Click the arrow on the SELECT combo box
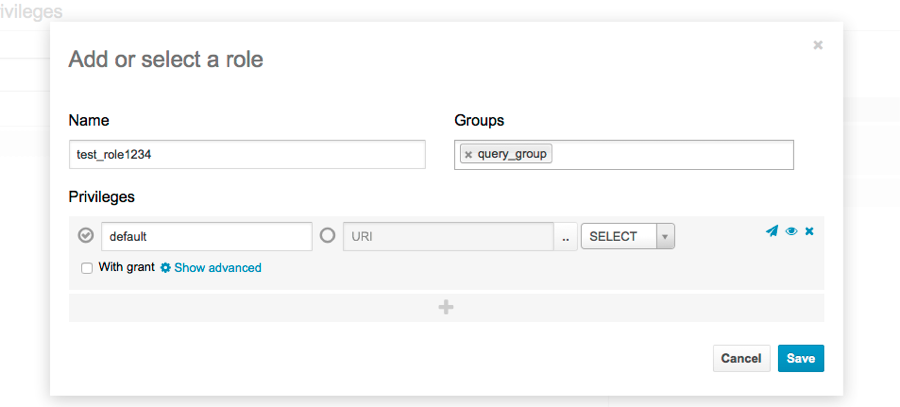Screen dimensions: 900x407 (x=666, y=237)
